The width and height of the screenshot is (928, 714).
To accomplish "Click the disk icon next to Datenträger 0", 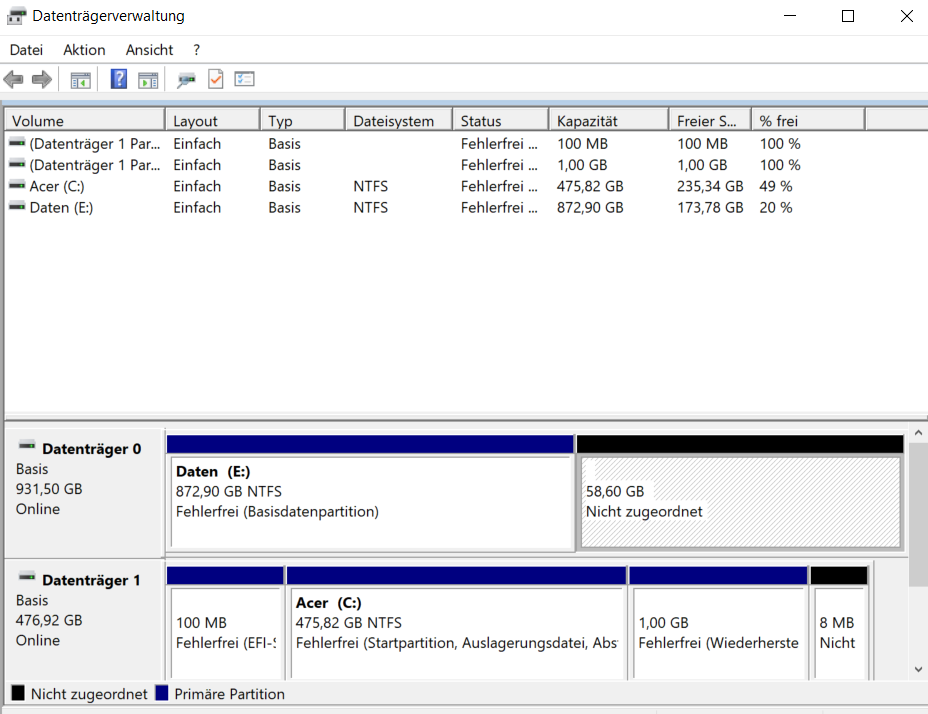I will tap(27, 445).
